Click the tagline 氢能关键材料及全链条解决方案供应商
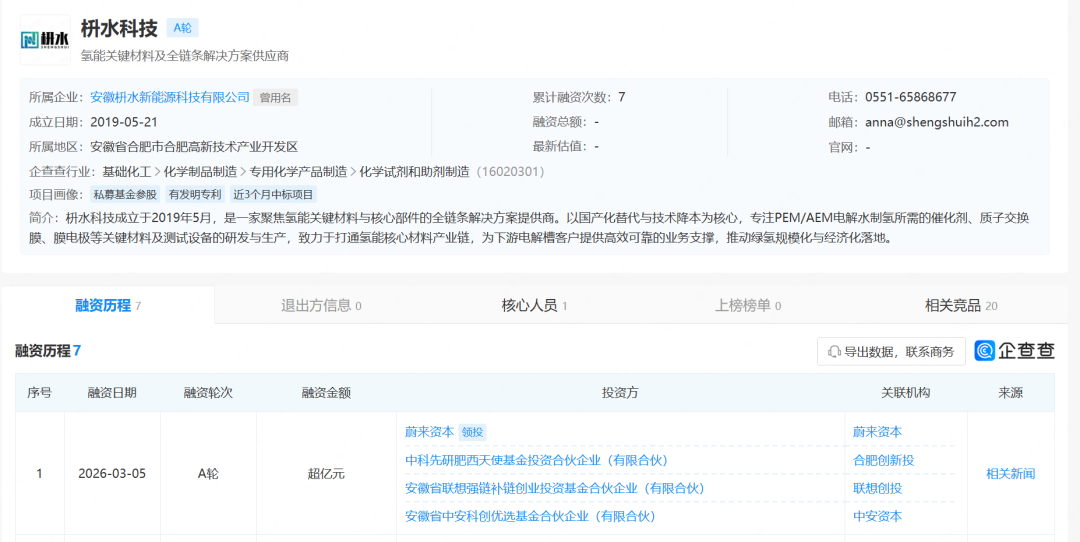Screen dimensions: 1080x542 (185, 56)
